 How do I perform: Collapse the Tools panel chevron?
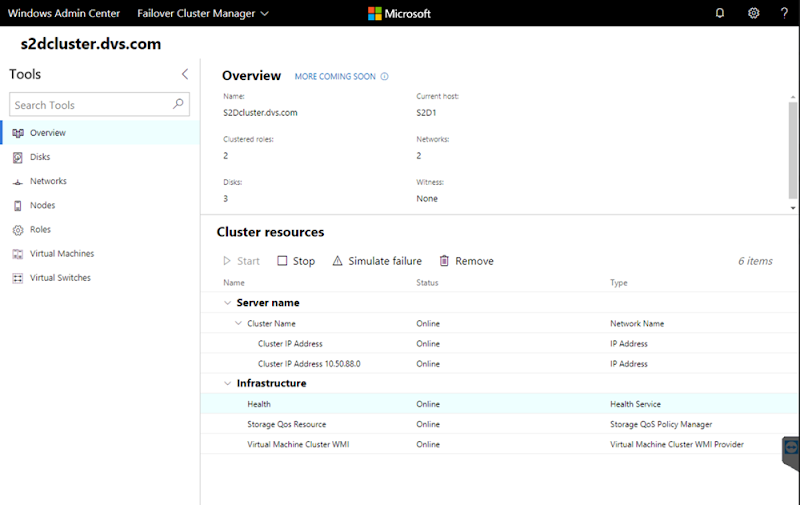[x=185, y=74]
